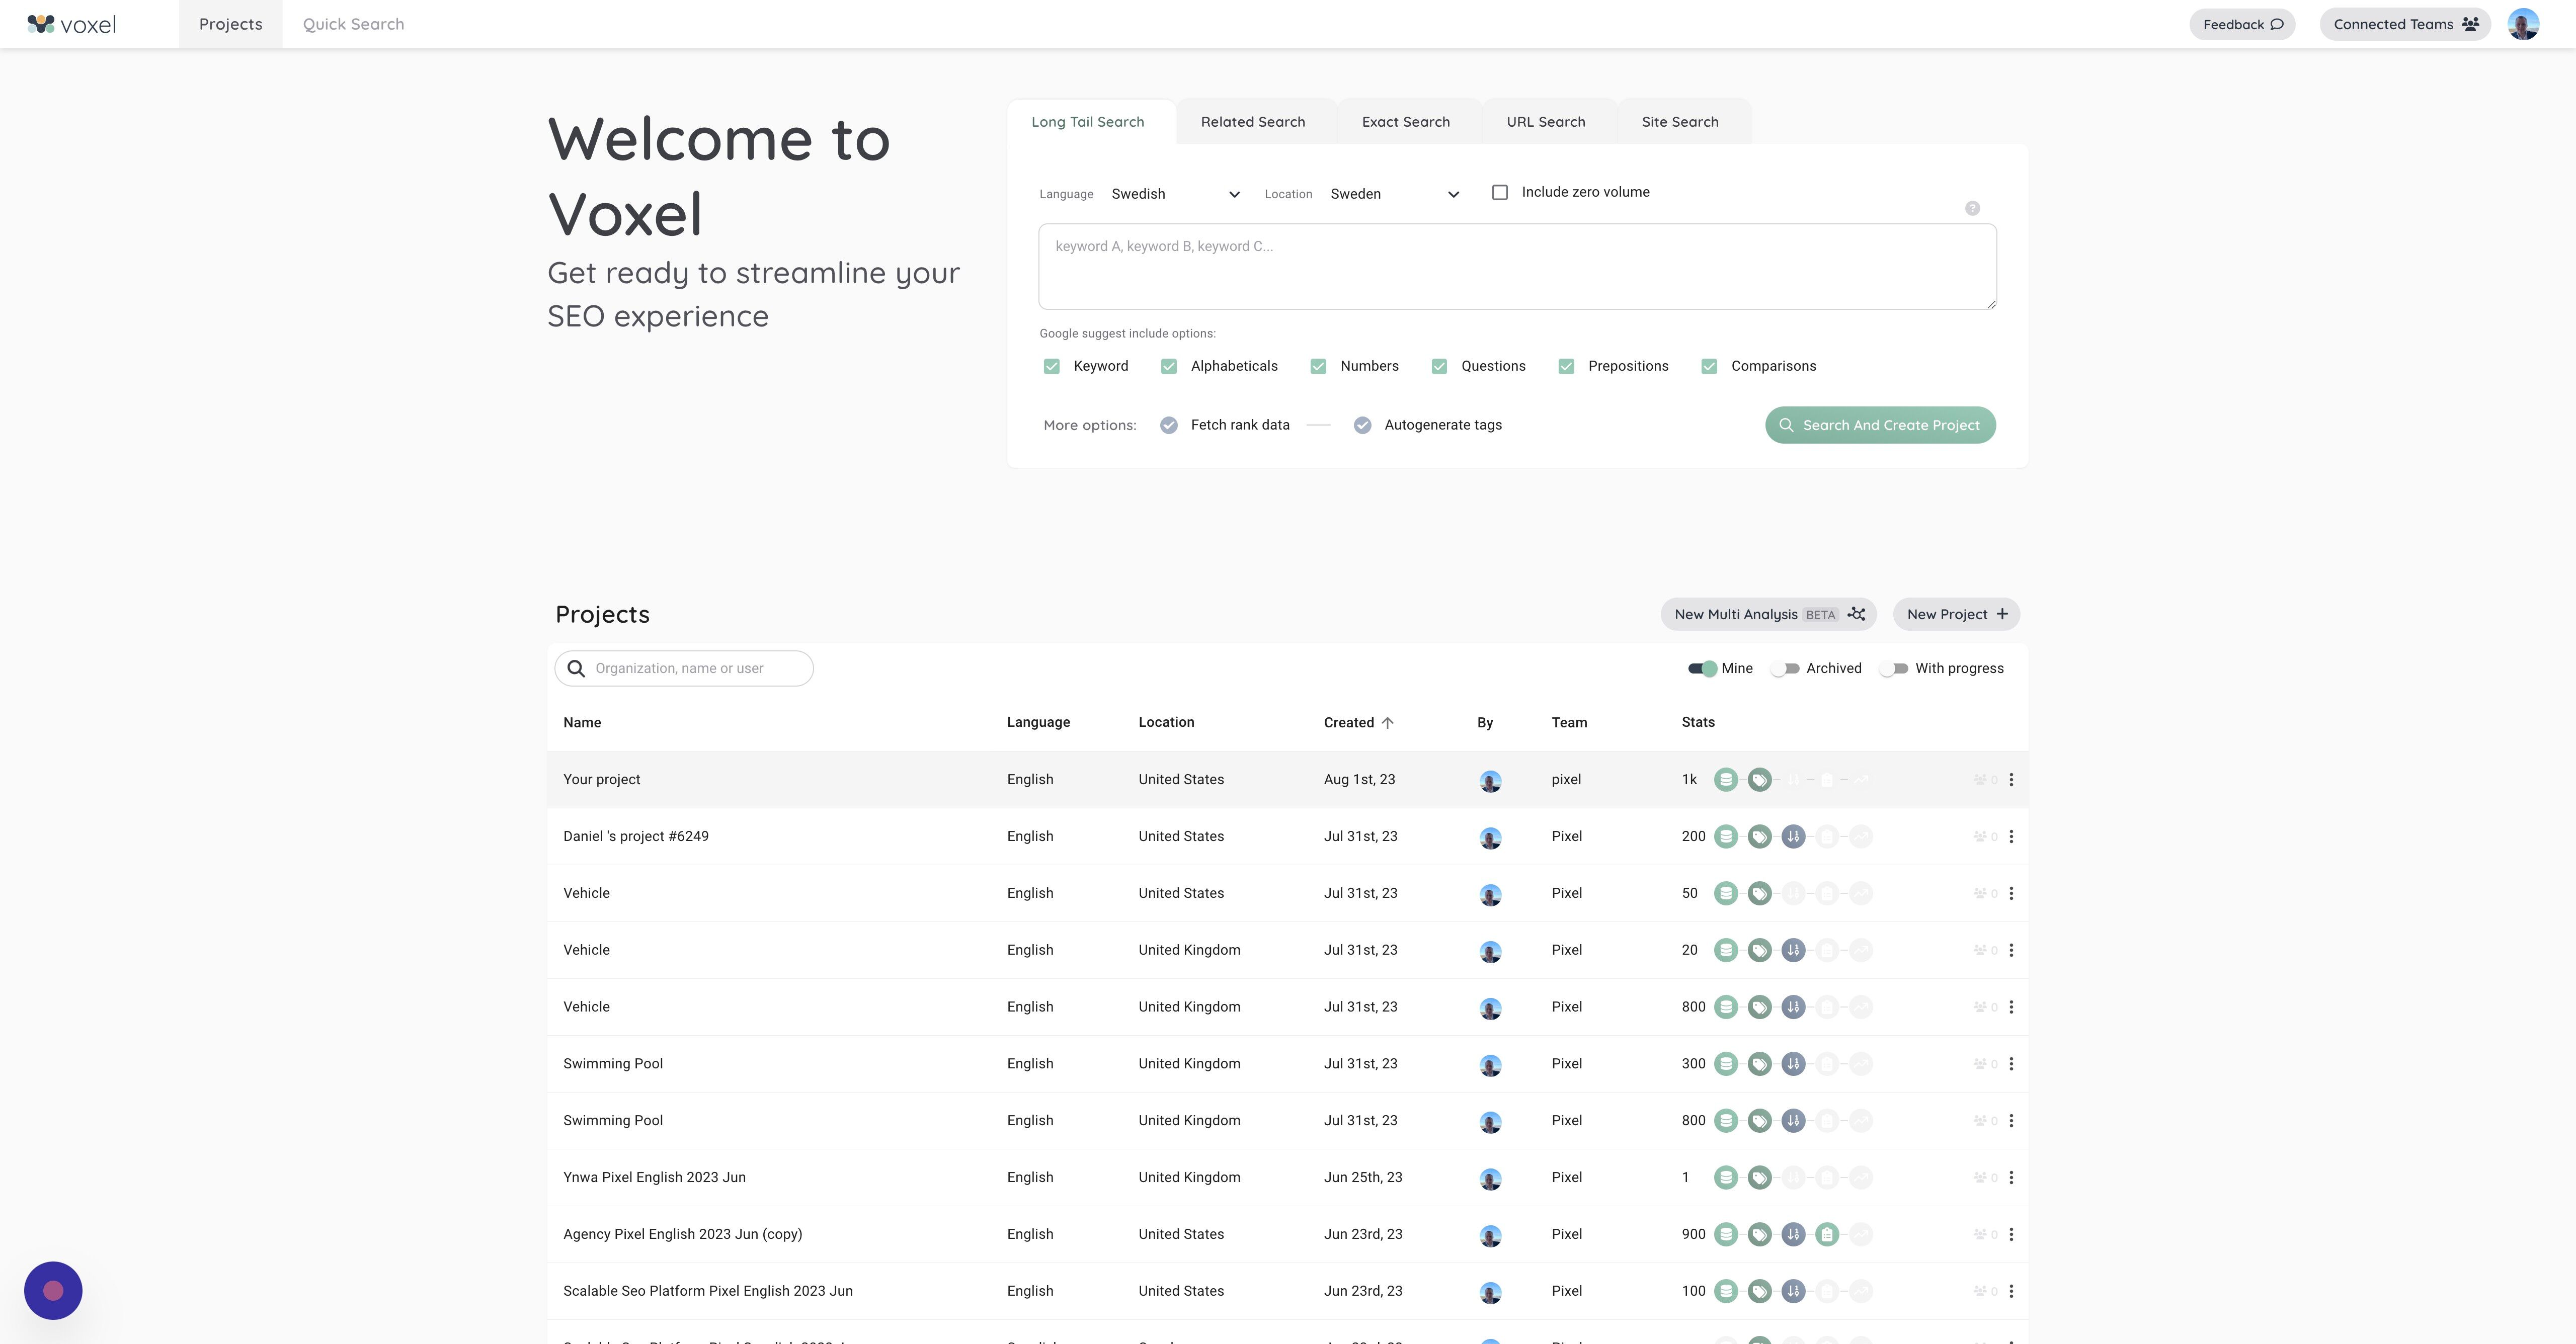Uncheck the Prepositions option

click(1566, 366)
